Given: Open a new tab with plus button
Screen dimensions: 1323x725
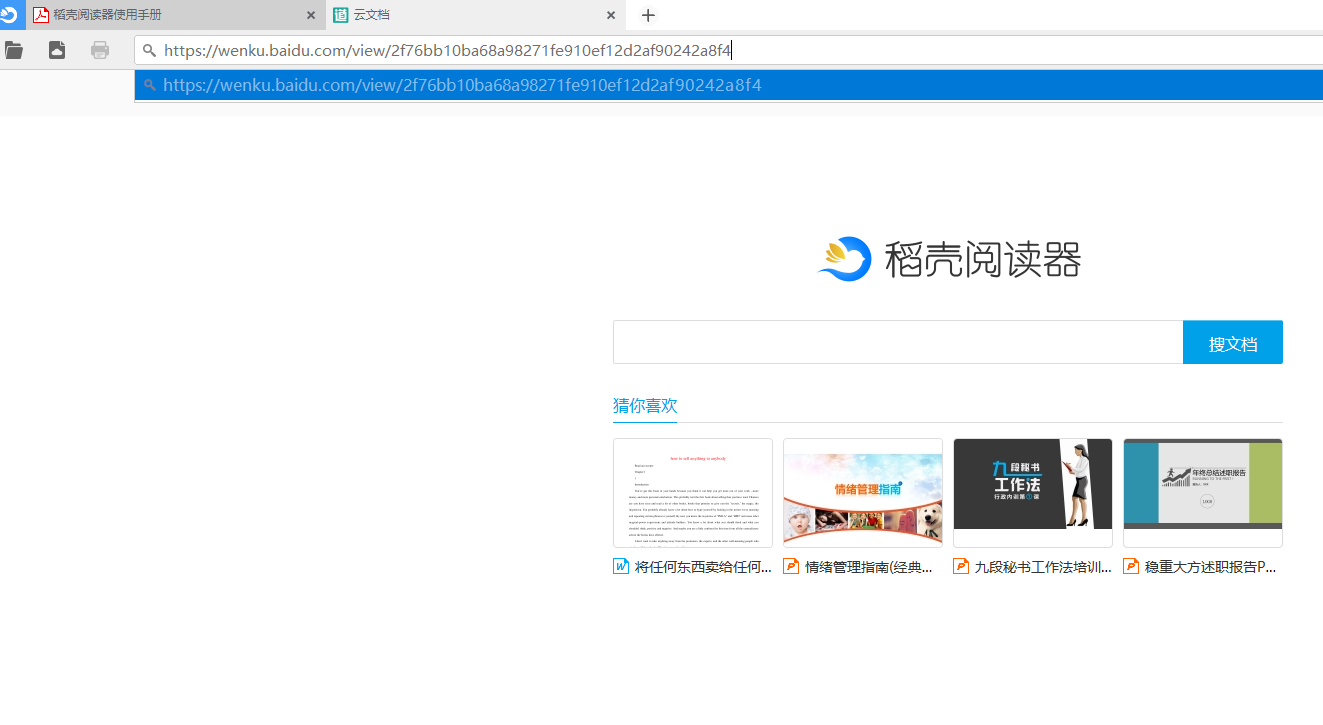Looking at the screenshot, I should point(648,15).
